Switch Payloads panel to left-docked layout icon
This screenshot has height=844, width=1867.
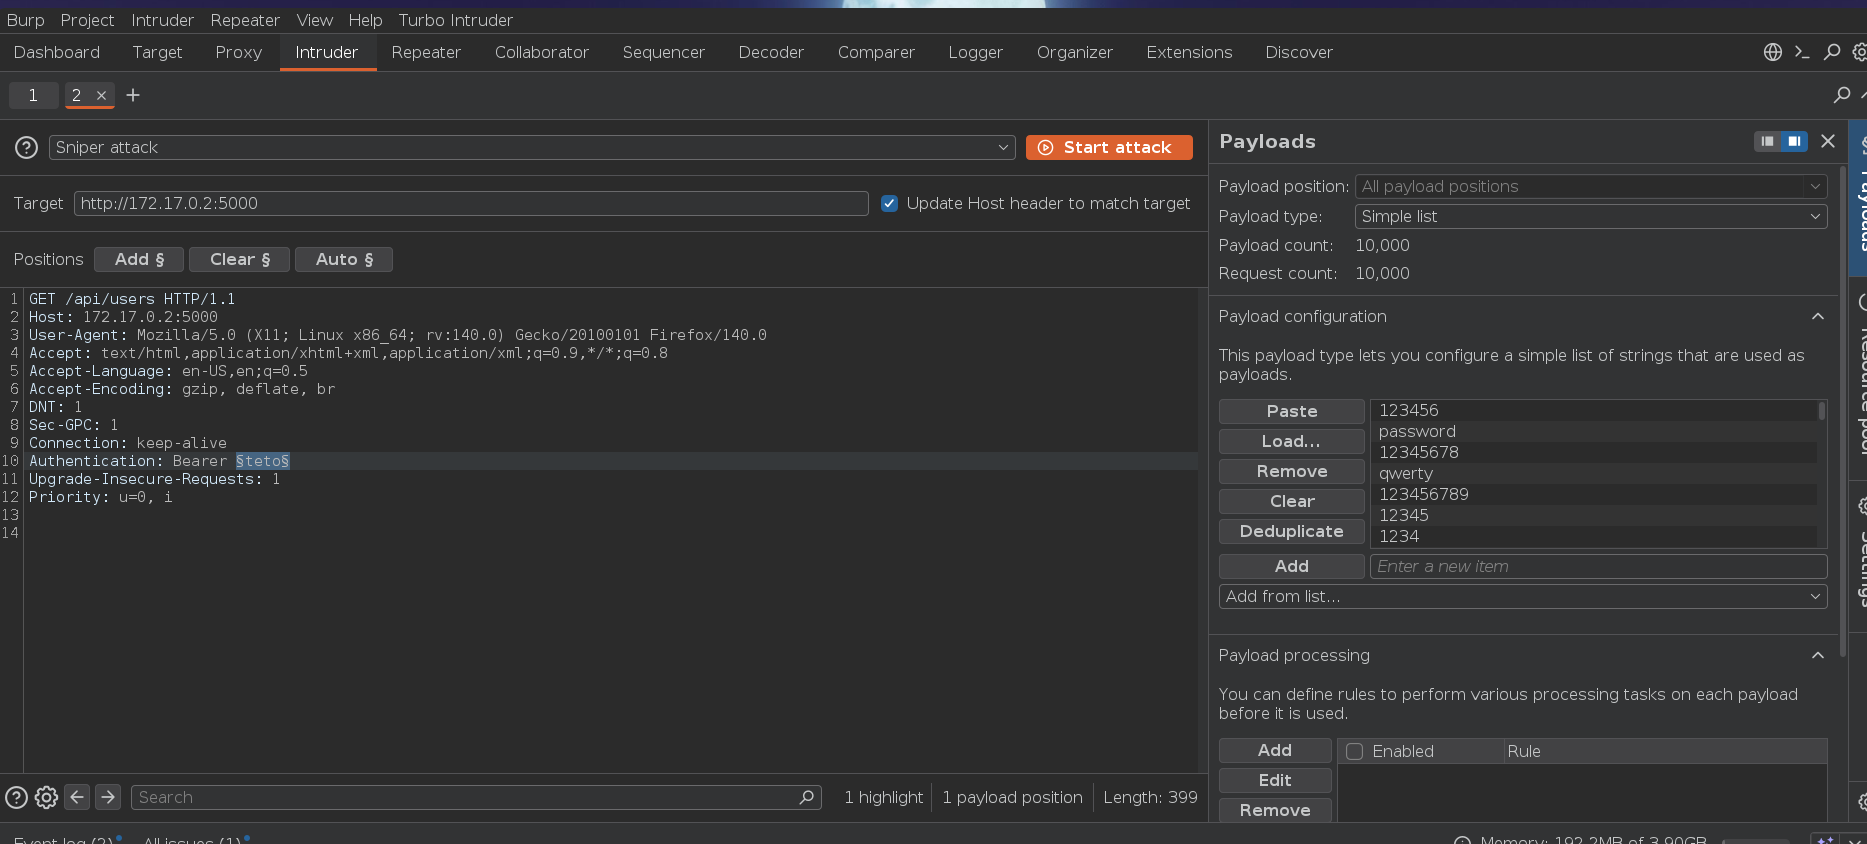pos(1768,141)
